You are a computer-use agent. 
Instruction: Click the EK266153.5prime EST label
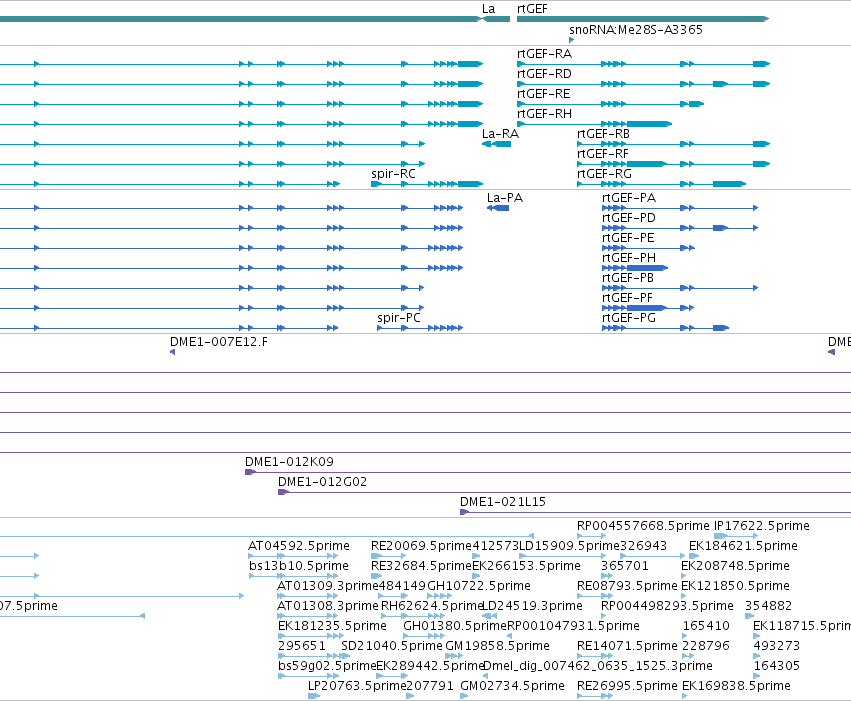point(526,566)
